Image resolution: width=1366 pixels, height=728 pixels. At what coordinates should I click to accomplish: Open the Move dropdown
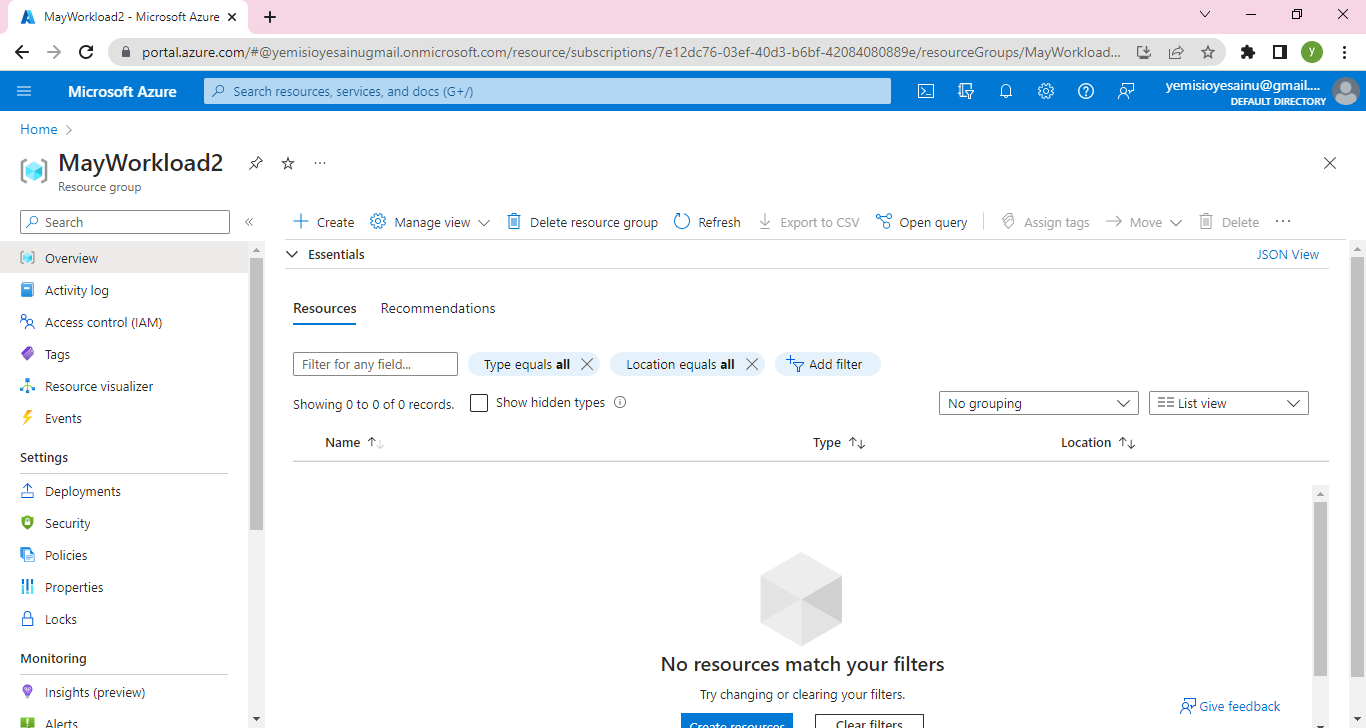click(x=1144, y=222)
